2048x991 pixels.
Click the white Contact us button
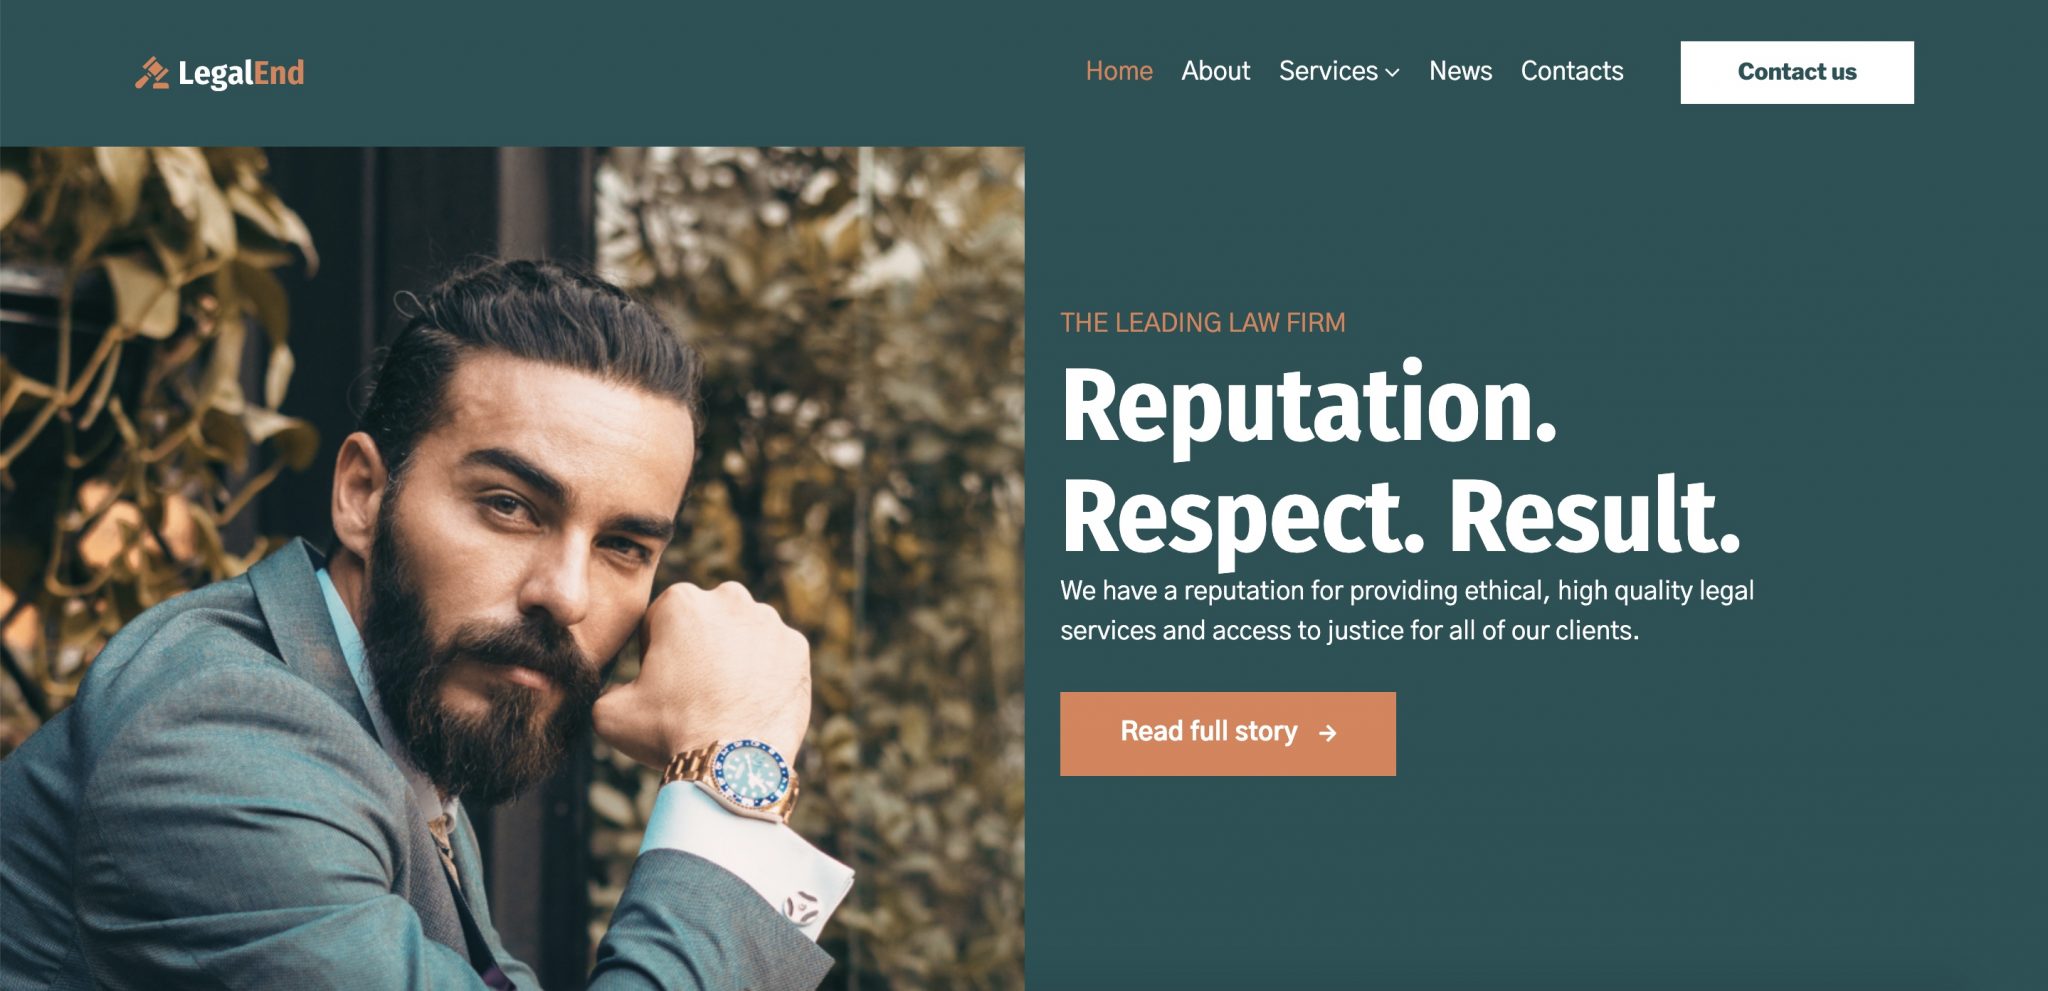point(1797,72)
